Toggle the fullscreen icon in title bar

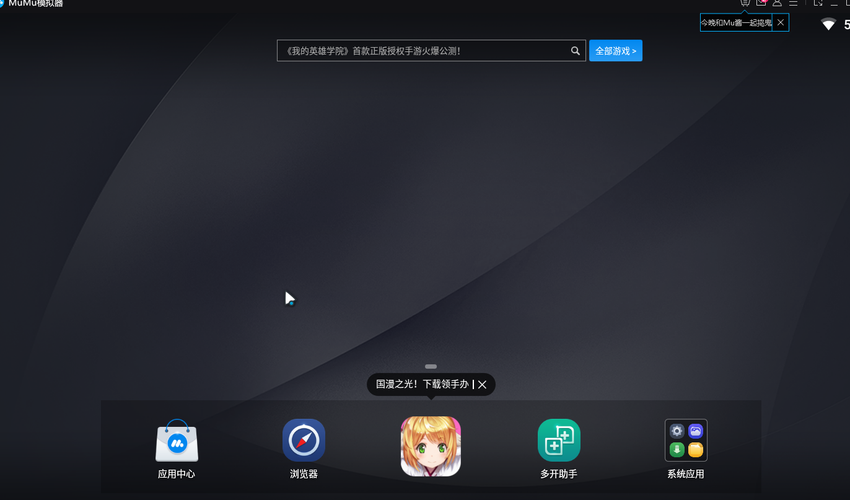click(x=818, y=4)
